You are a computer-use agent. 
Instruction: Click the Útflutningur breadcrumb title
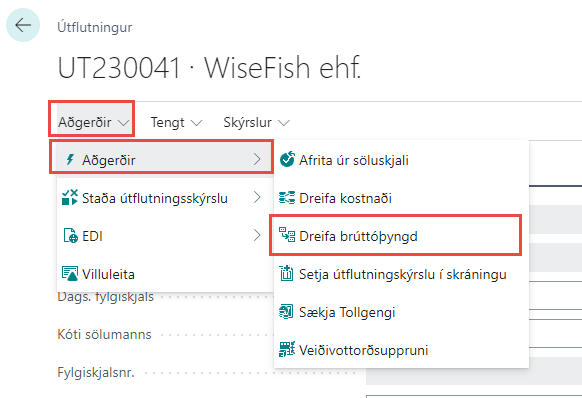[x=95, y=27]
